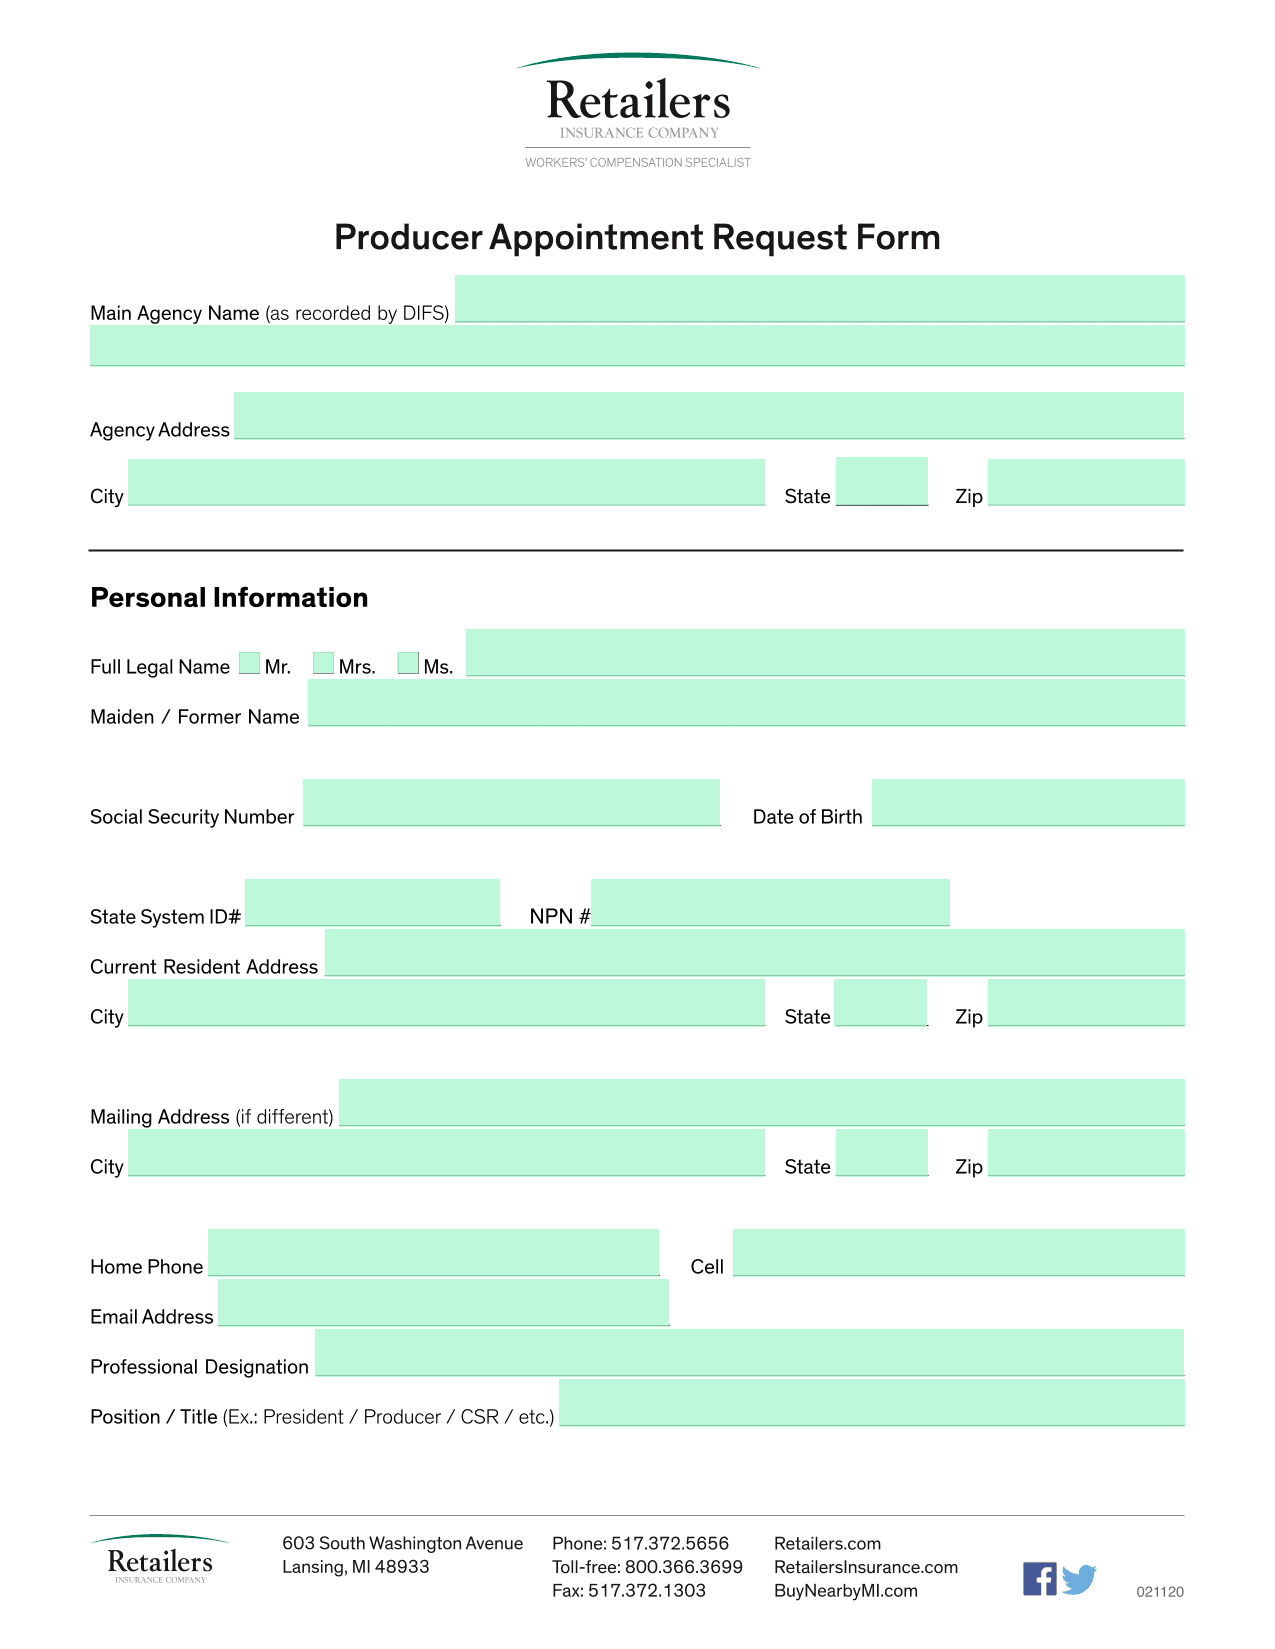Screen dimensions: 1275x1649
Task: Click the Agency Address field
Action: [x=709, y=415]
